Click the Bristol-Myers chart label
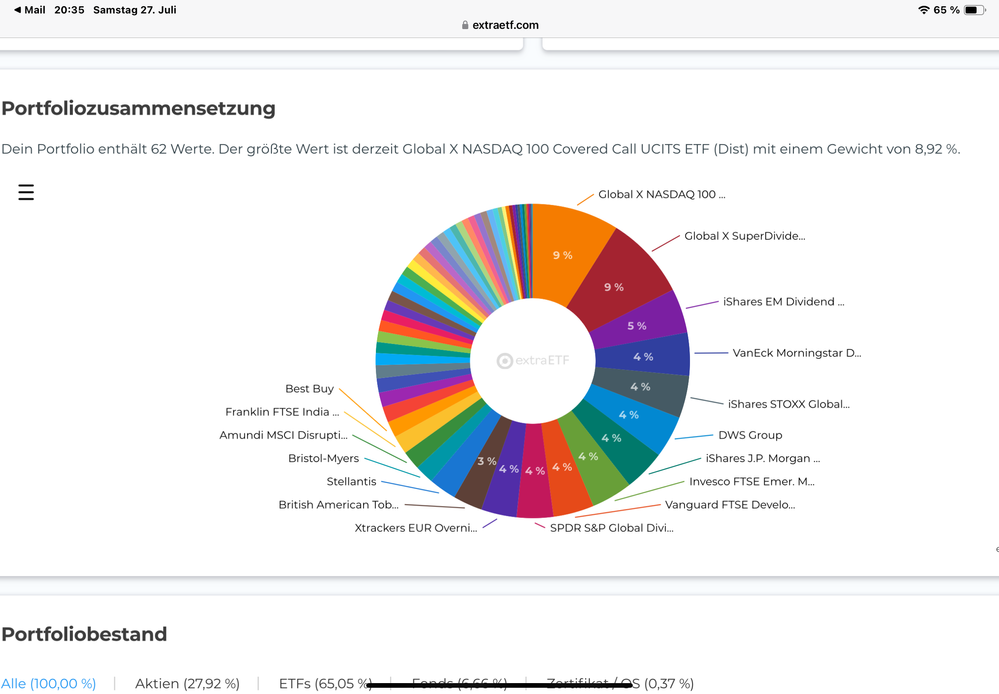 [323, 459]
